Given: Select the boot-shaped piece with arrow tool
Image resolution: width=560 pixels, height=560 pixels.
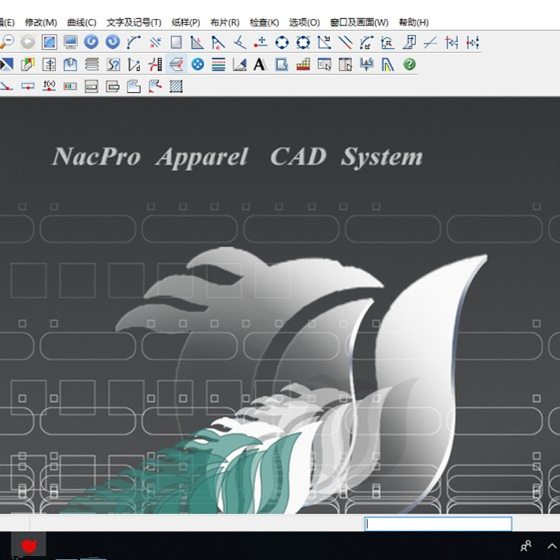Looking at the screenshot, I should [409, 42].
